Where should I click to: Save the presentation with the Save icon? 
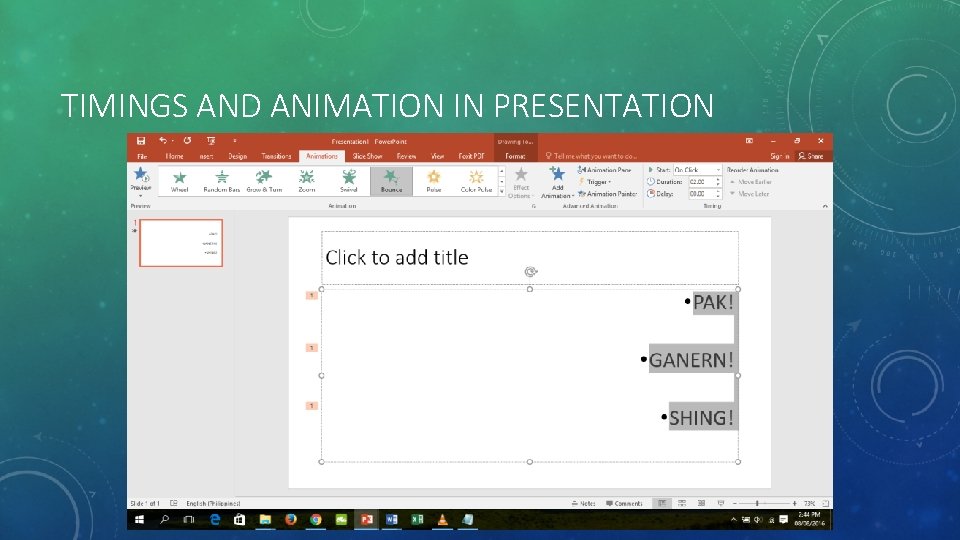[141, 141]
